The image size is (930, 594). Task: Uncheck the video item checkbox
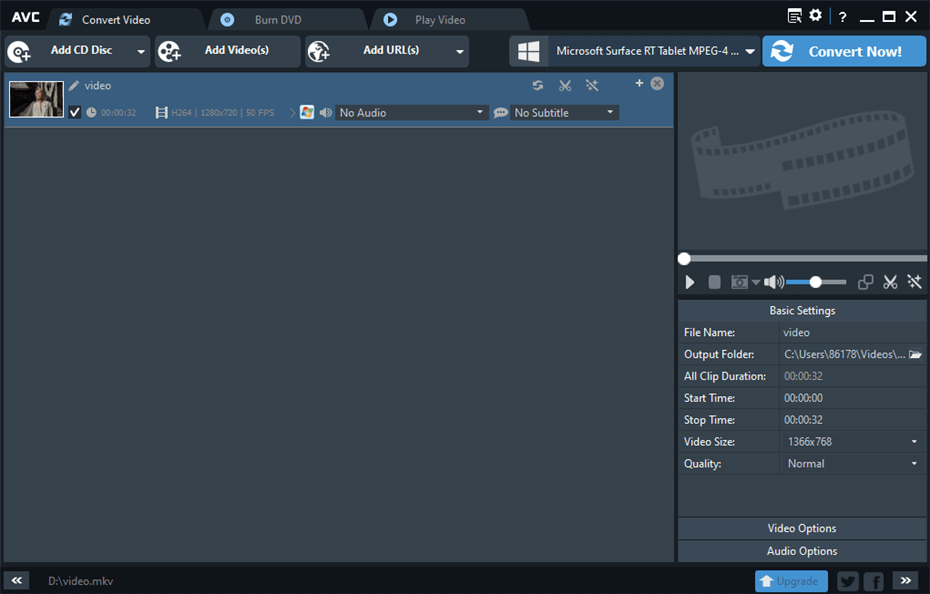tap(75, 112)
